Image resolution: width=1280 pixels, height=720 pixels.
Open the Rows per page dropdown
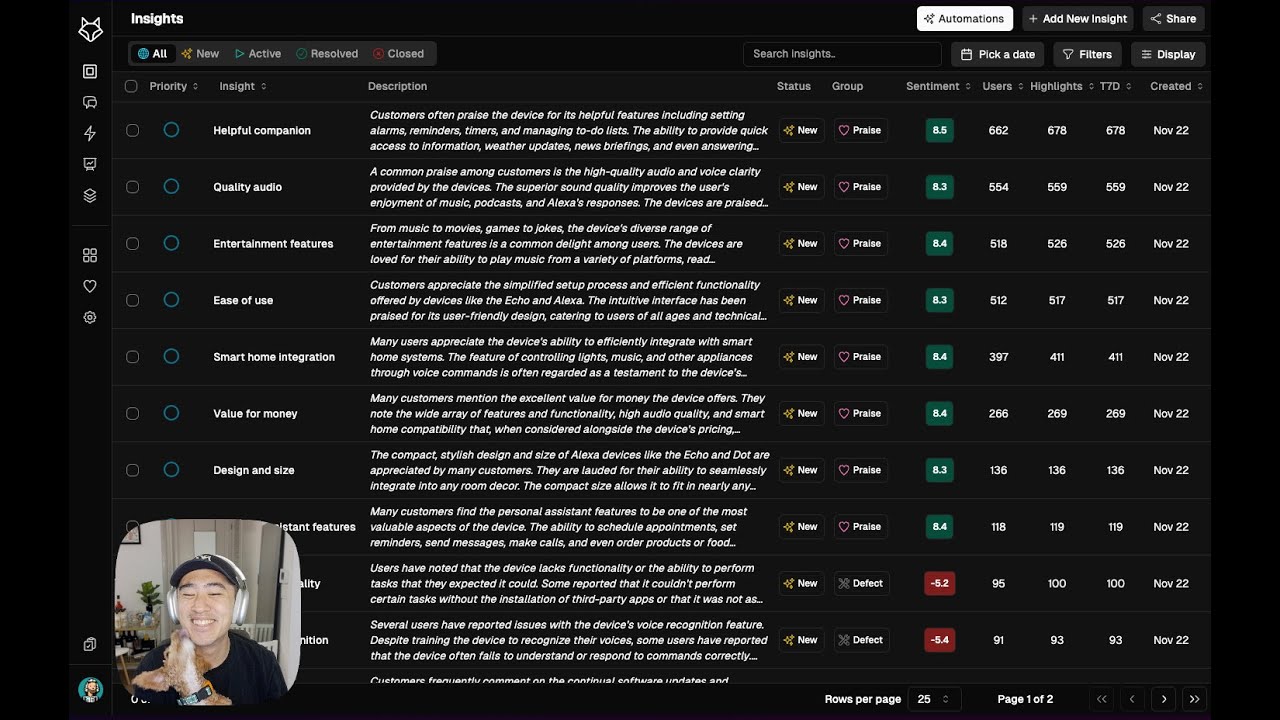(x=934, y=699)
